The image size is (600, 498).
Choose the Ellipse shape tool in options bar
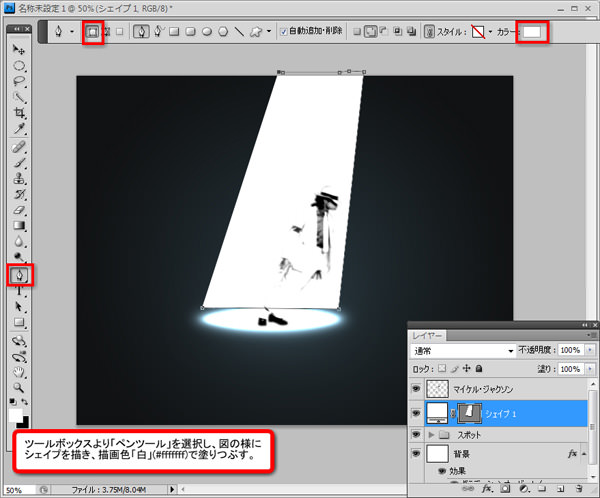[207, 31]
